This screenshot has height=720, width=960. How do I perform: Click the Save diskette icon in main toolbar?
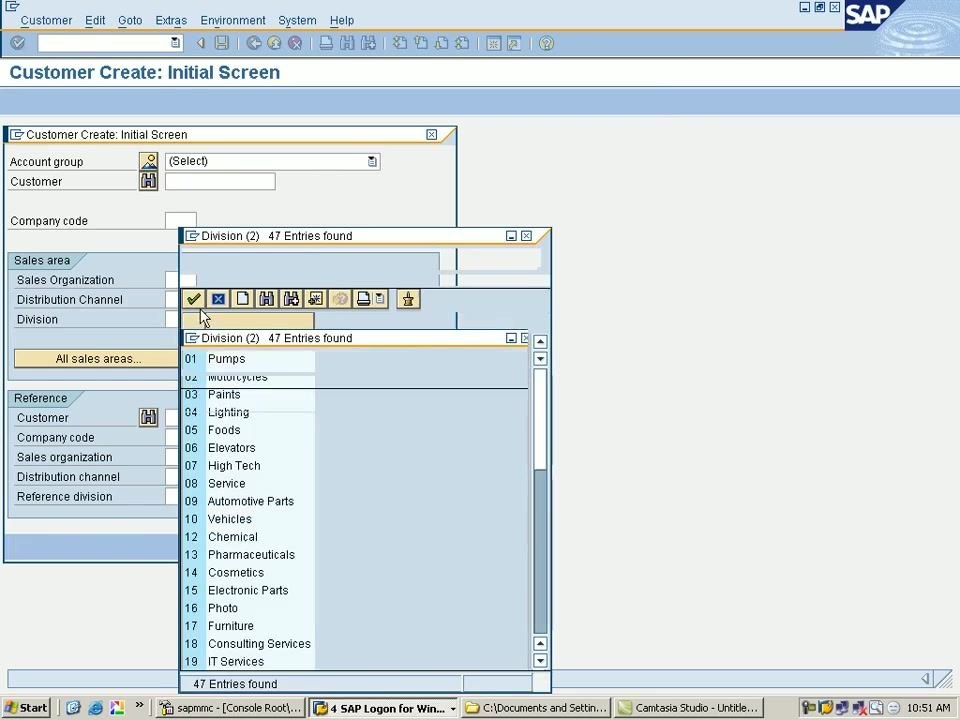222,43
